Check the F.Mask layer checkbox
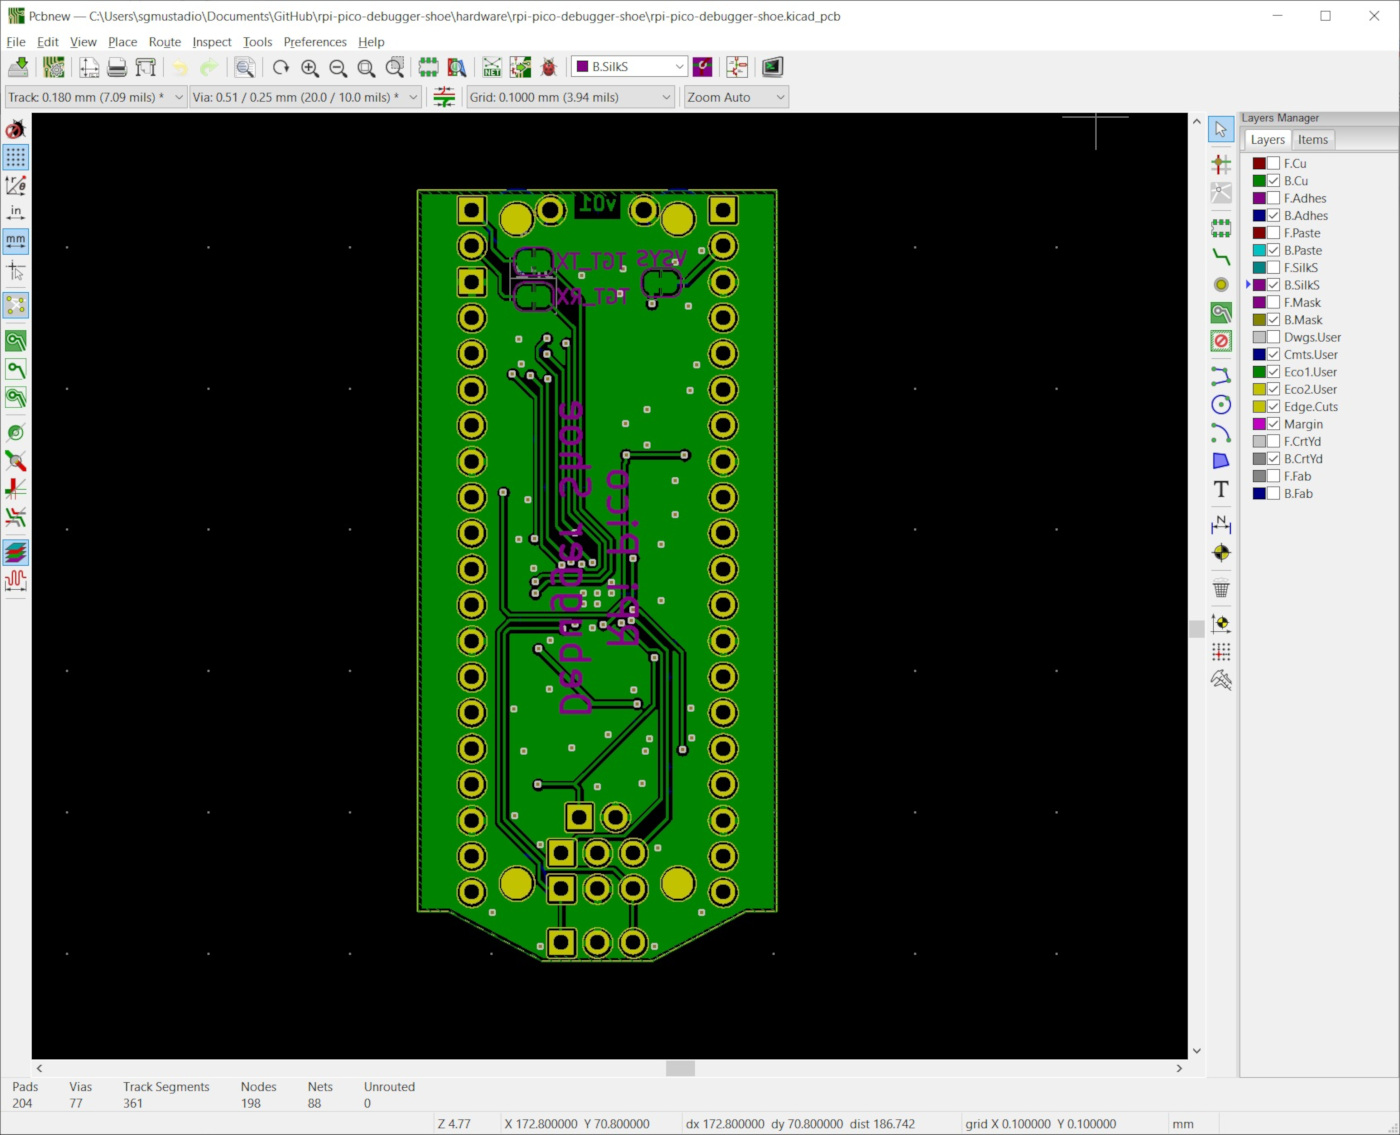Screen dimensions: 1400x1135 tap(1274, 302)
